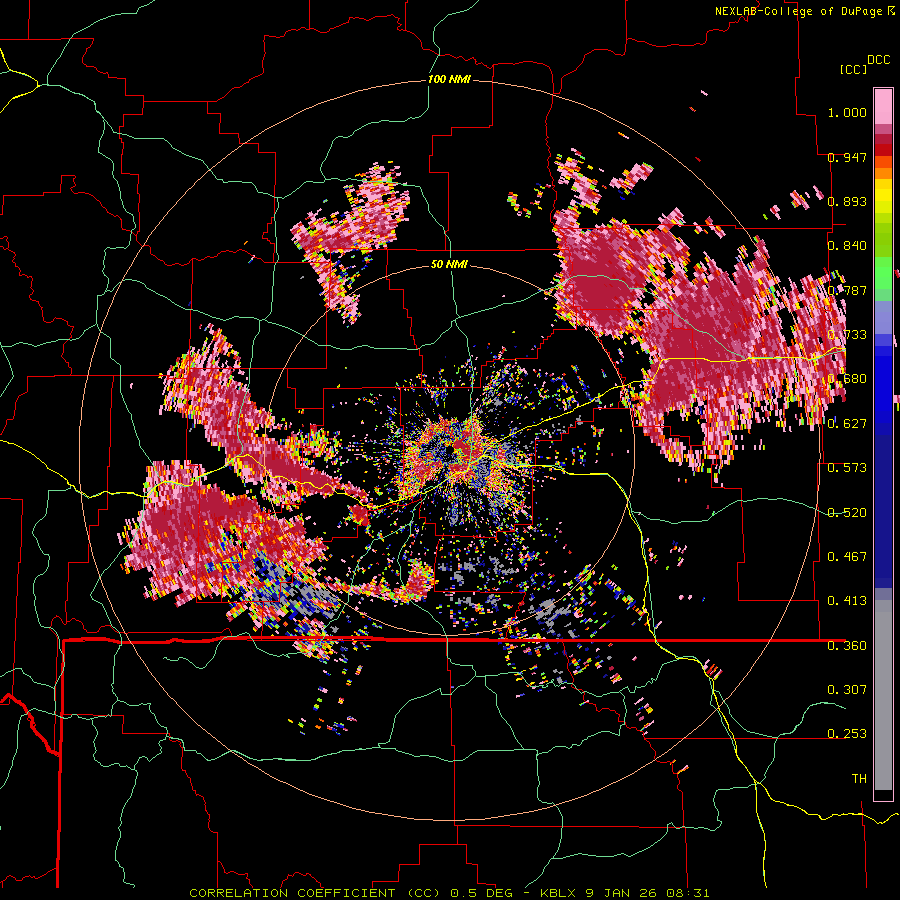Pick the light pink swatch at the color bar top
This screenshot has height=900, width=900.
coord(883,106)
